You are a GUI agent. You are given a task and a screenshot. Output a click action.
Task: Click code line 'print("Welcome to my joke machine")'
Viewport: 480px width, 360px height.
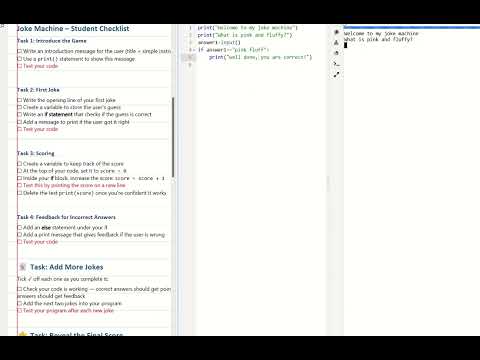(247, 28)
